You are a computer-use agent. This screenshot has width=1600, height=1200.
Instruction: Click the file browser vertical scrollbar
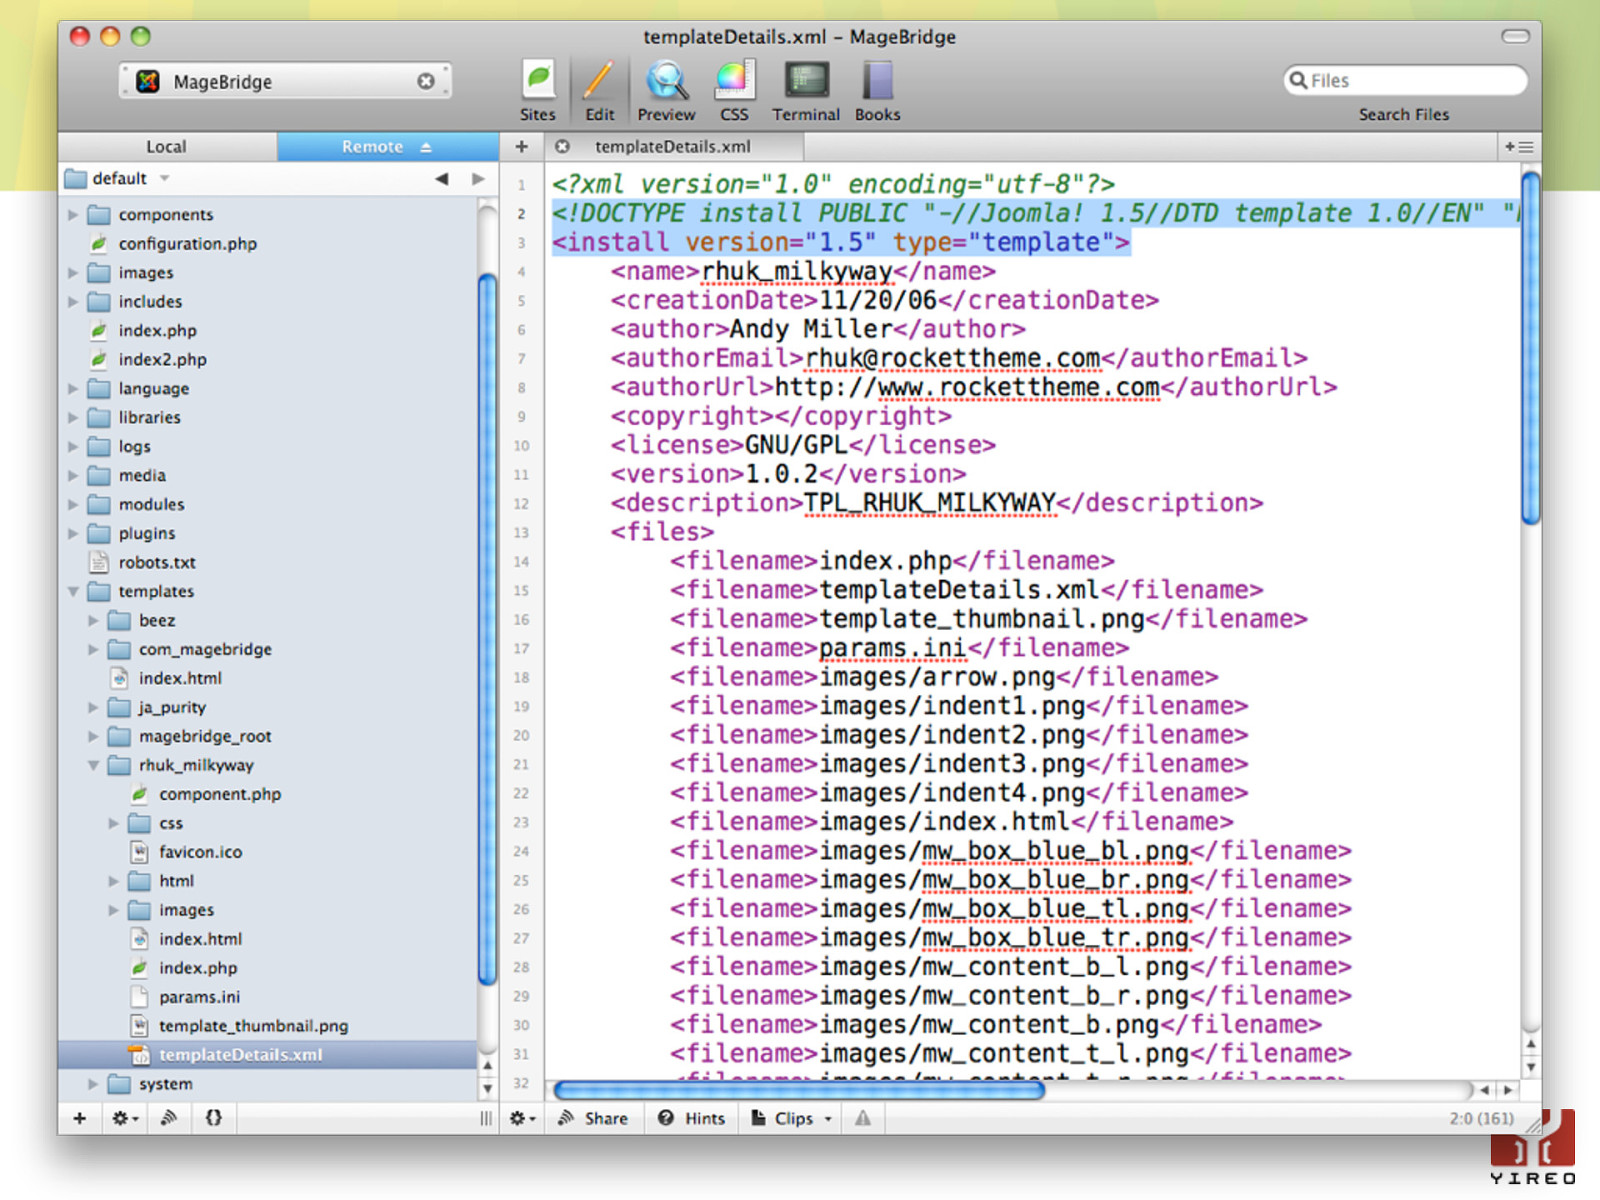[487, 630]
